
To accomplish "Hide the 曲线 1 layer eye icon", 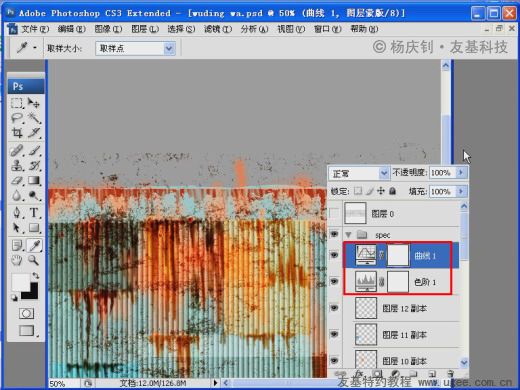I will point(334,255).
